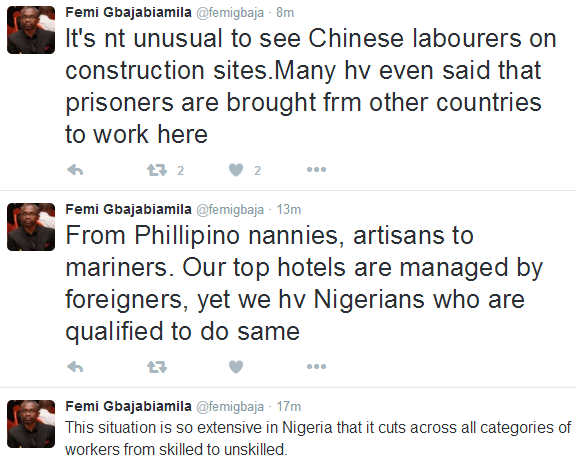Retweet the Chinese labourers tweet
Image resolution: width=577 pixels, height=463 pixels.
(157, 170)
